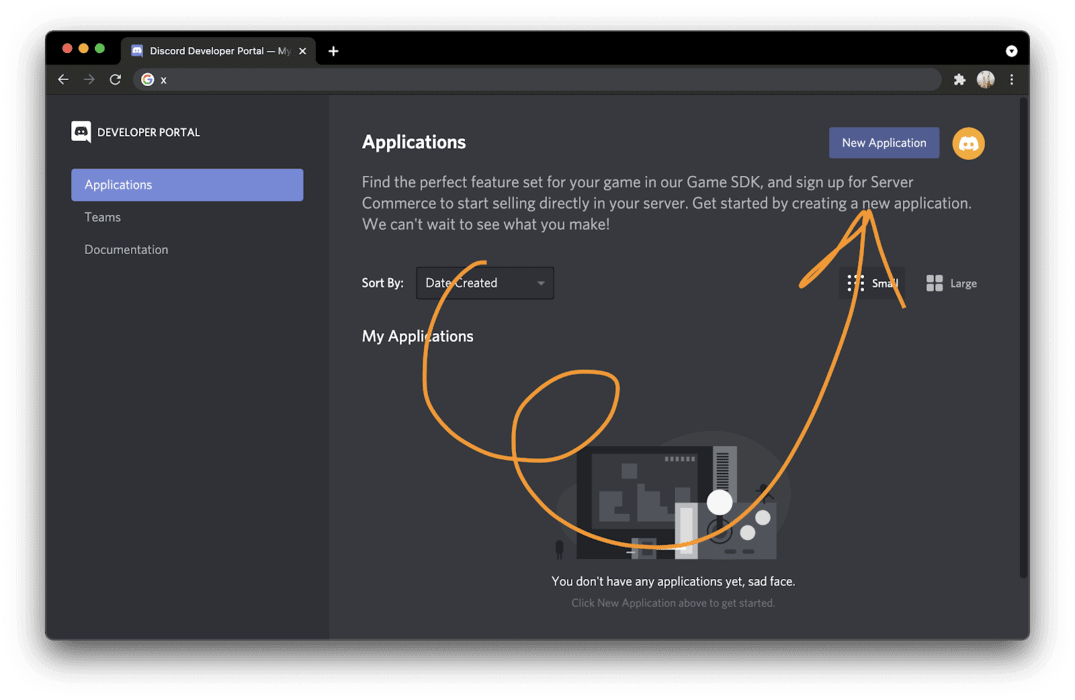The width and height of the screenshot is (1075, 700).
Task: Go back with the browser back arrow
Action: pyautogui.click(x=63, y=80)
